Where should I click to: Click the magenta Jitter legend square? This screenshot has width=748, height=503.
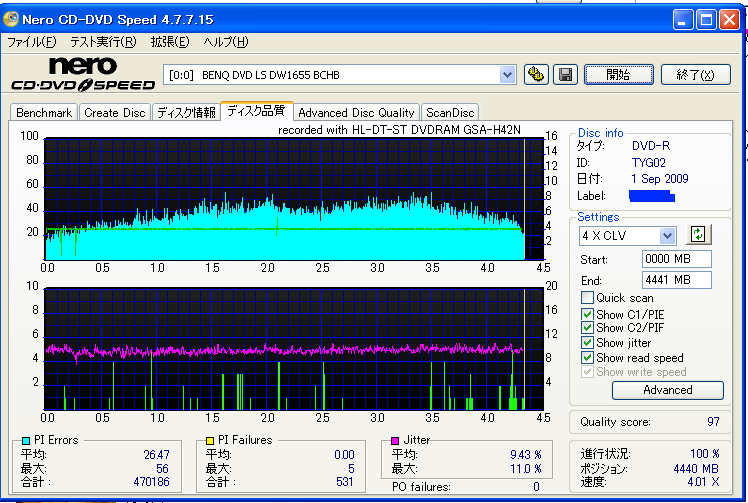[x=395, y=440]
